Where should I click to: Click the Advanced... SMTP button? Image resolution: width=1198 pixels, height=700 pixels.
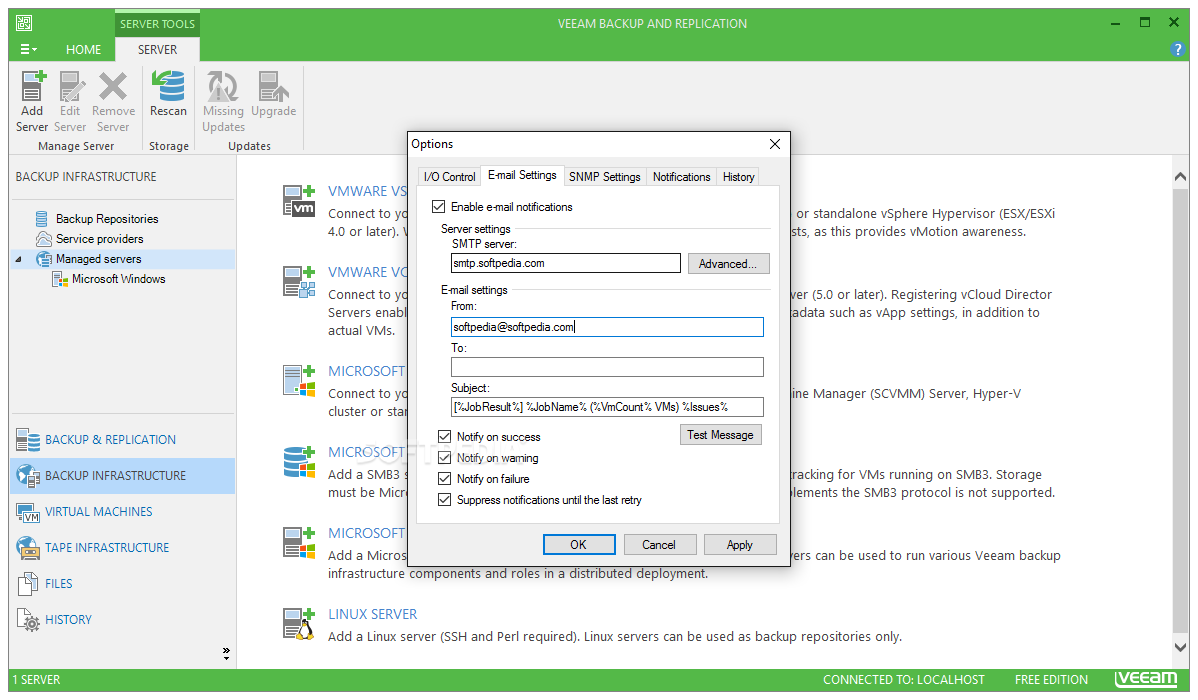[x=728, y=264]
